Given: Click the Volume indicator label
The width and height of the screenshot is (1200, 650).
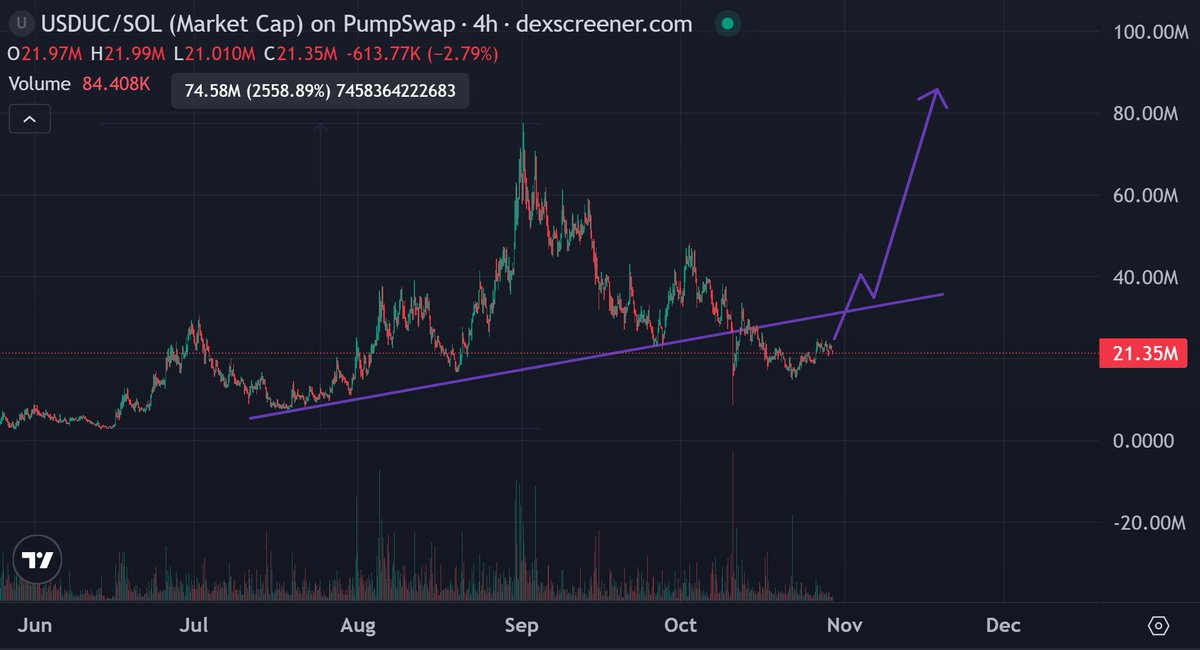Looking at the screenshot, I should (x=39, y=84).
